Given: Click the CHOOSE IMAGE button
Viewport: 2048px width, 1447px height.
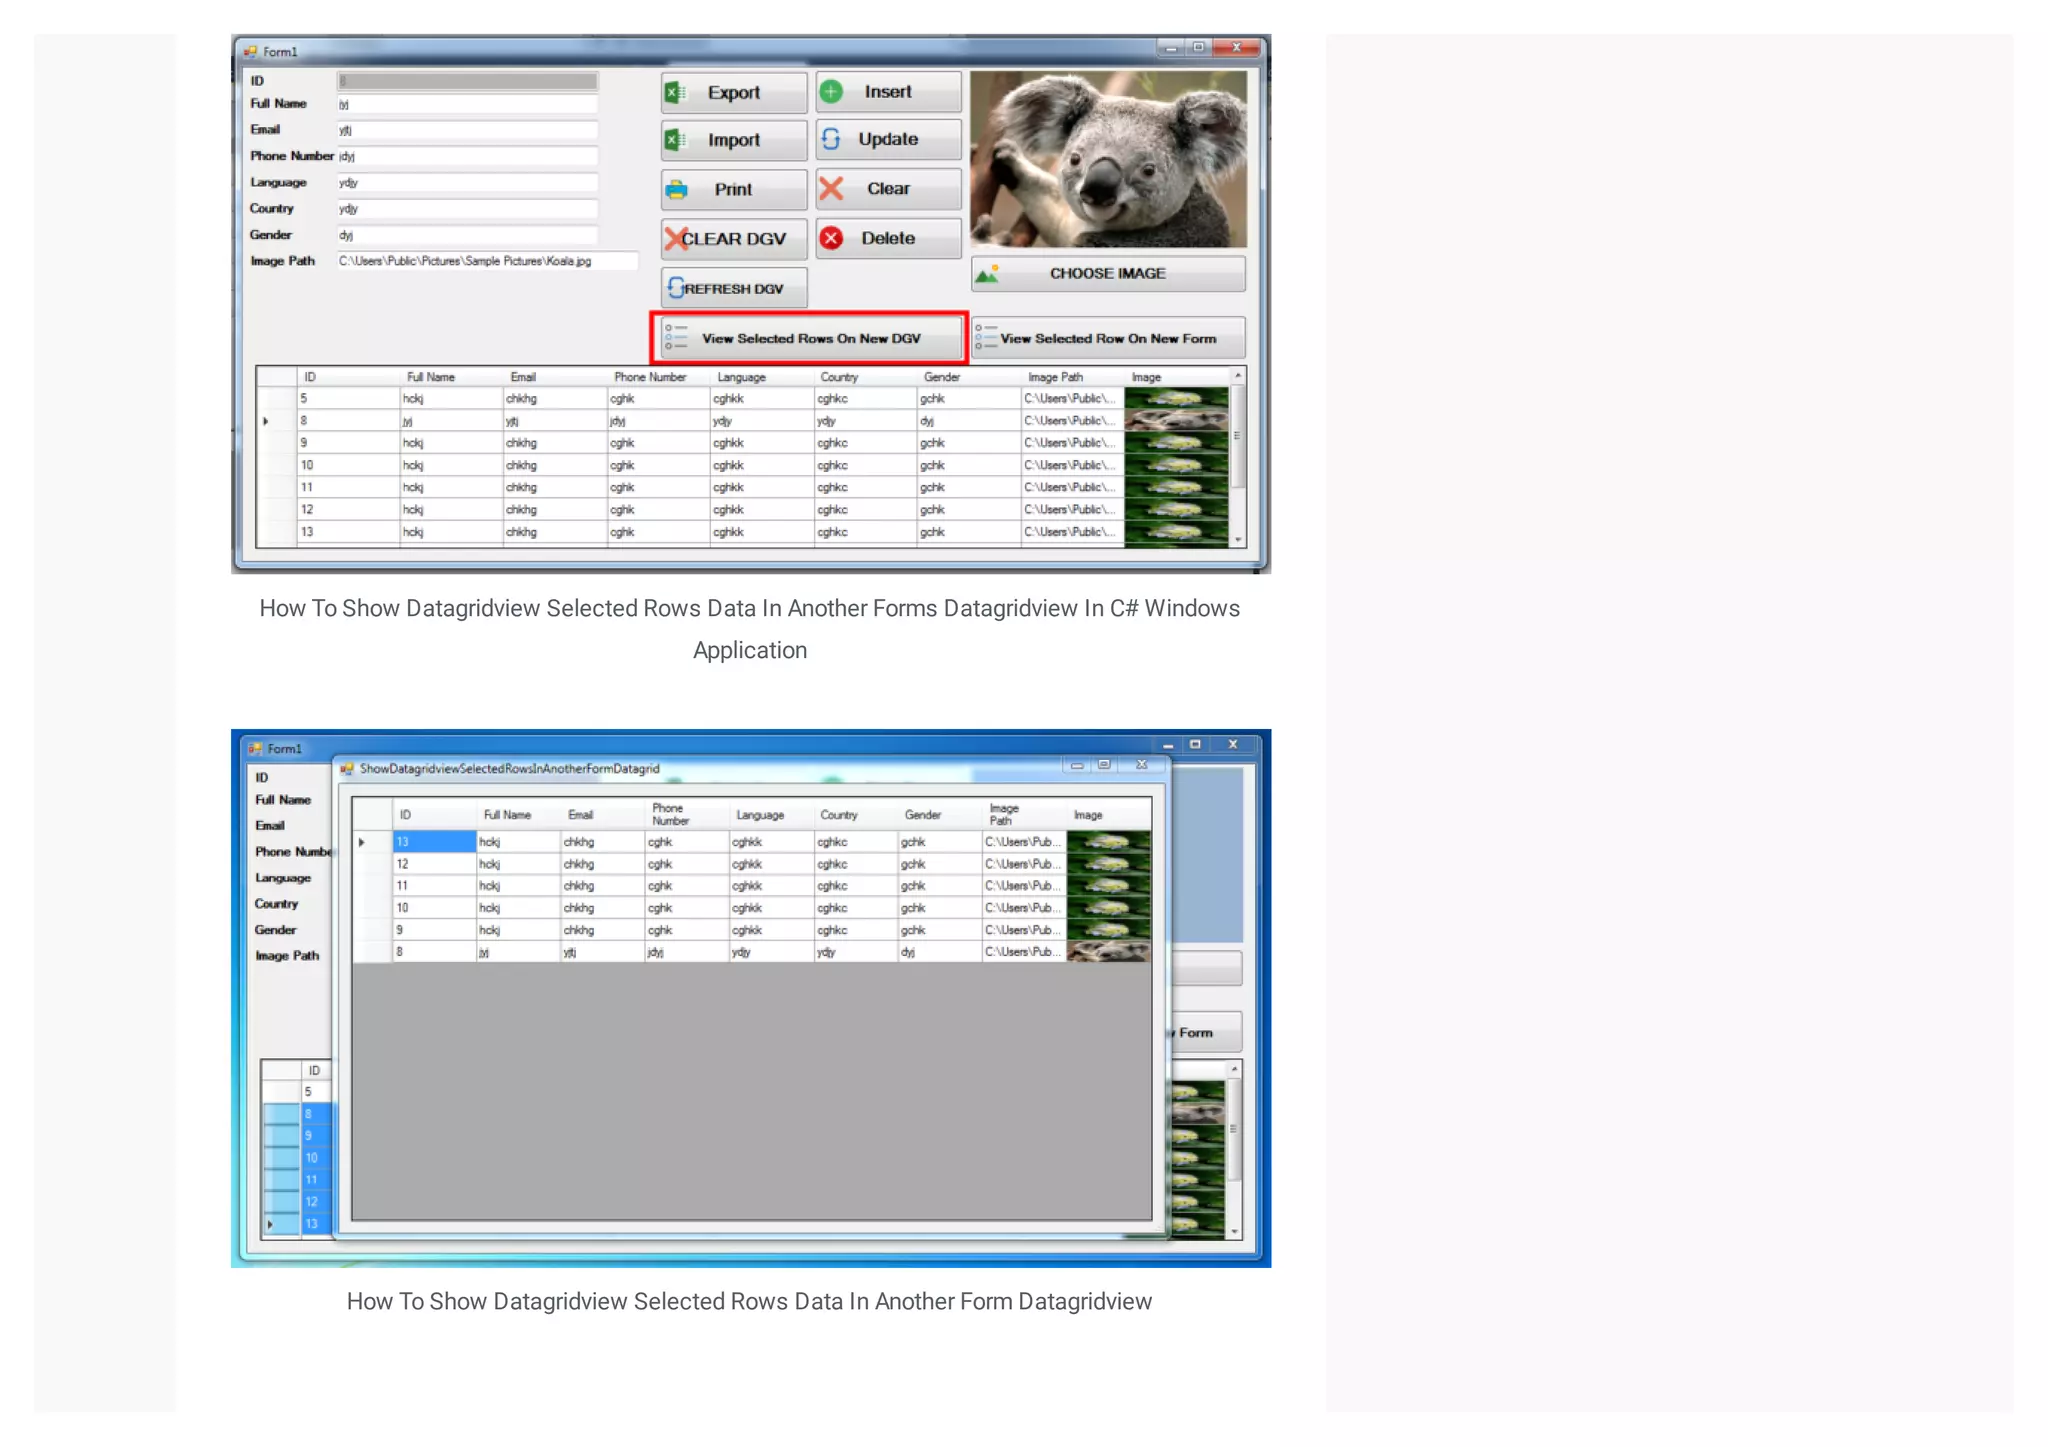Looking at the screenshot, I should 1108,273.
